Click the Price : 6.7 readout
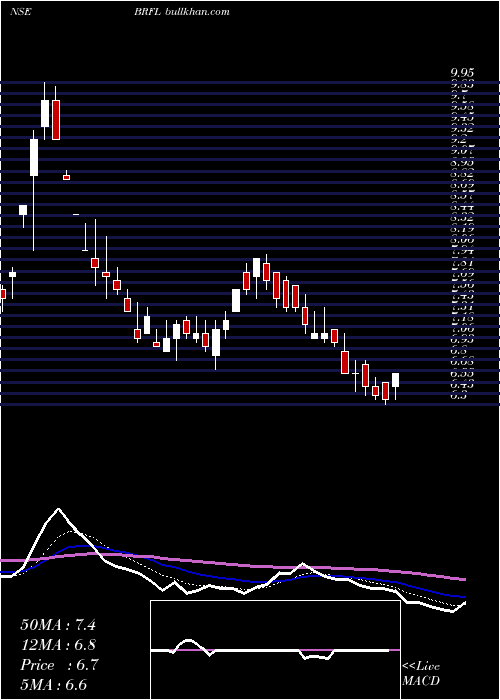500x700 pixels. pos(58,665)
